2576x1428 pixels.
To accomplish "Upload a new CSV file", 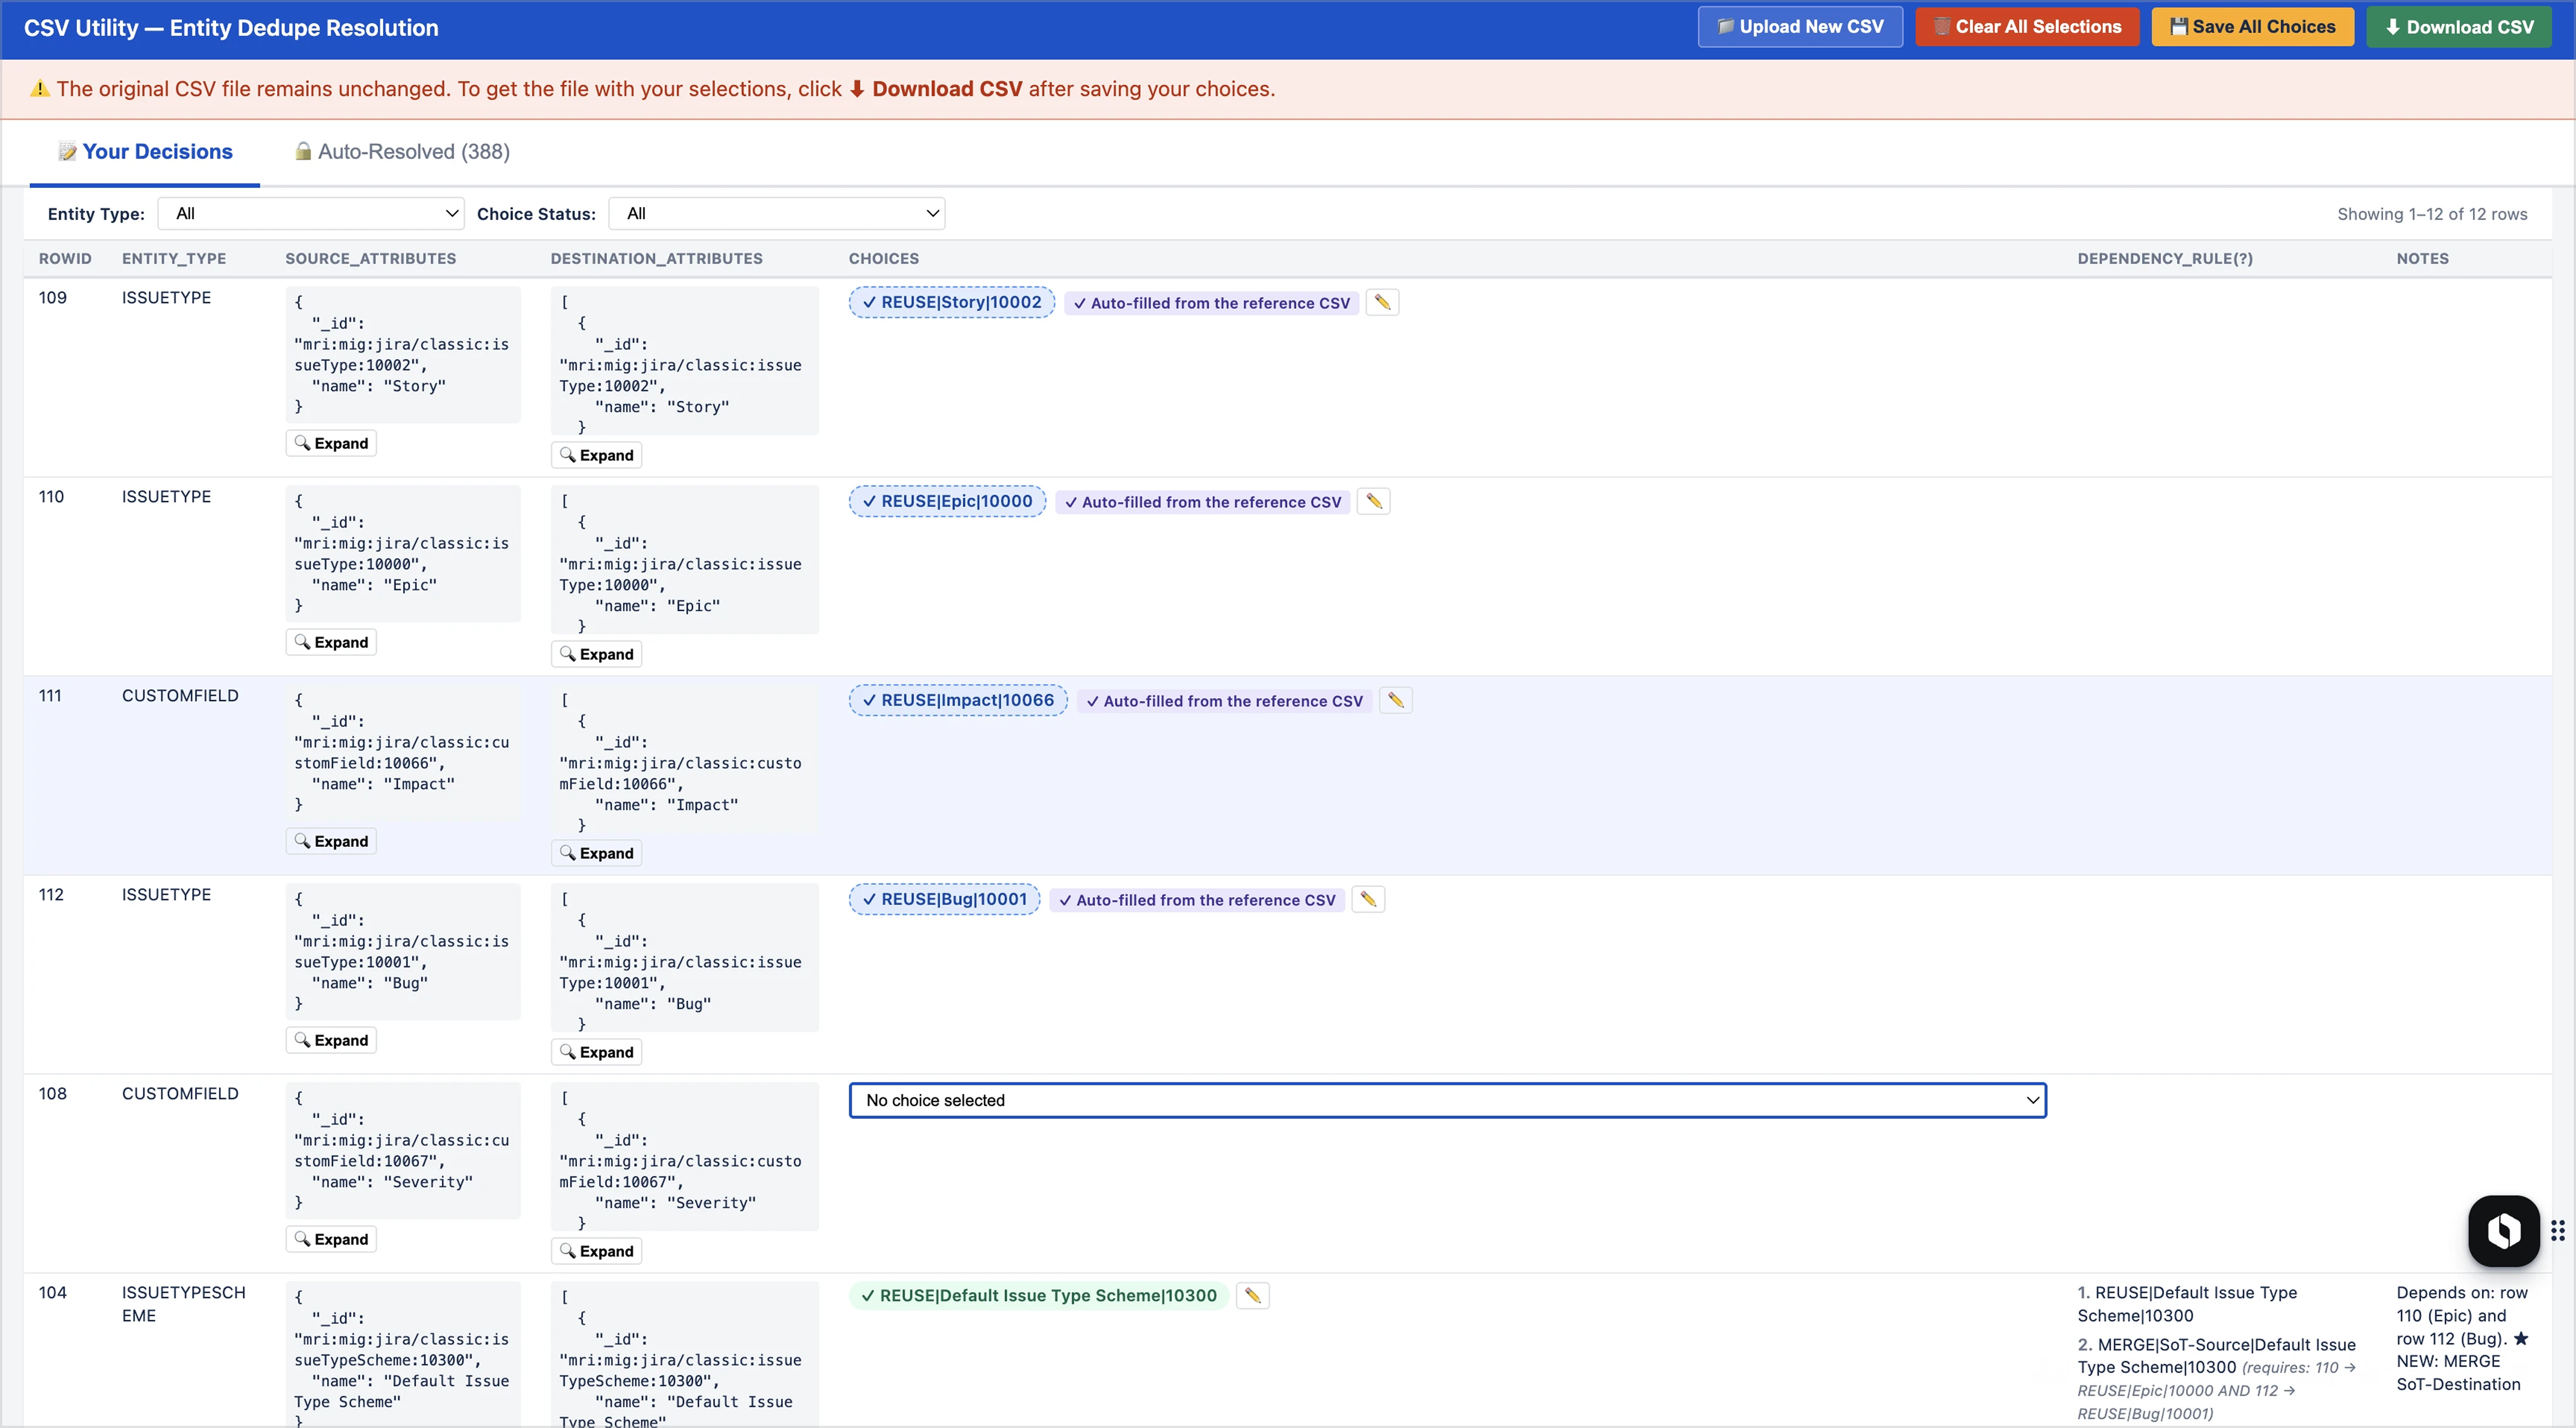I will click(x=1800, y=27).
